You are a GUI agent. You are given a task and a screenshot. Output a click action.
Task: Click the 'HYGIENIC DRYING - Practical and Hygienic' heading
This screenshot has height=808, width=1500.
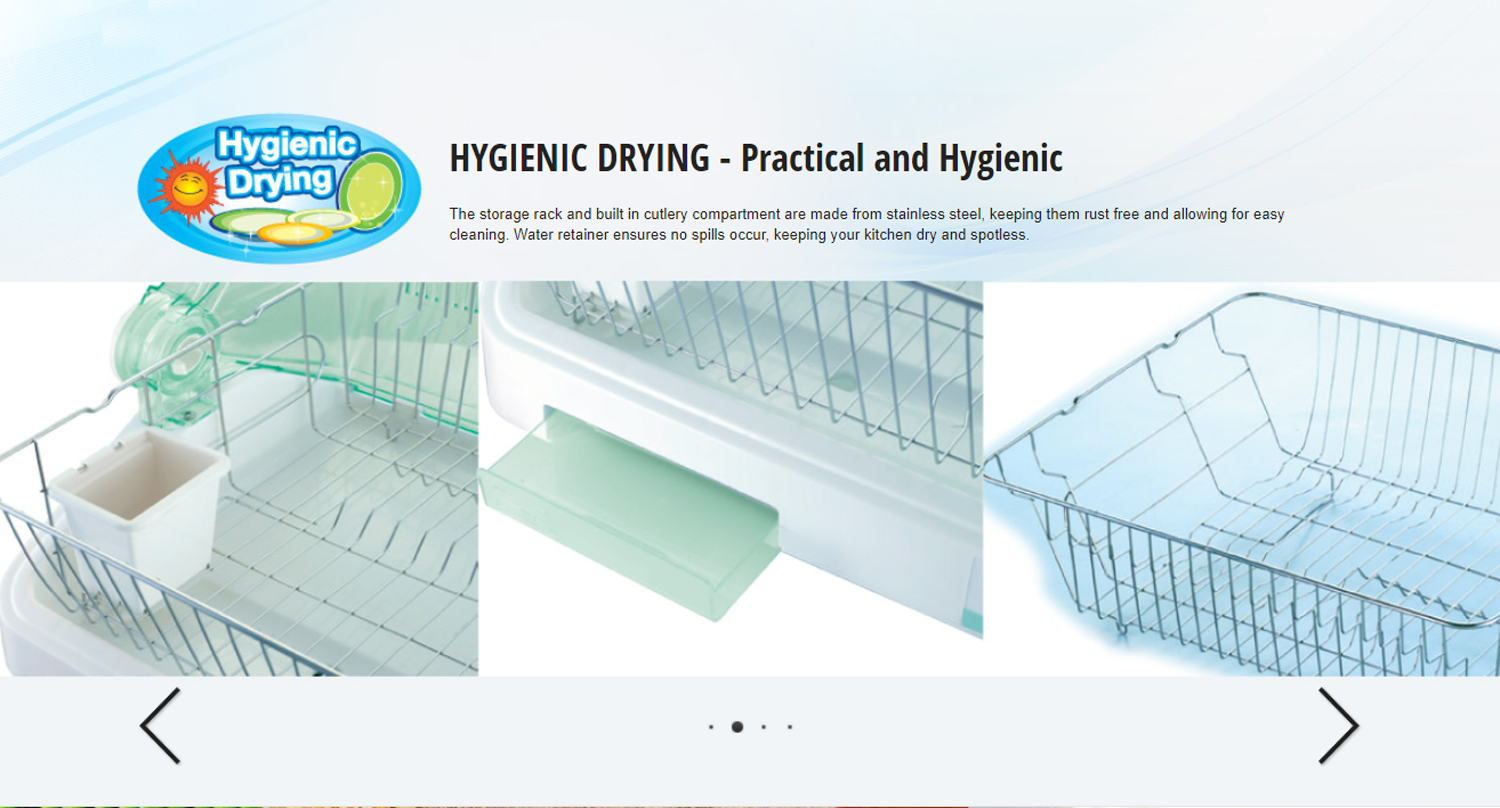(x=756, y=158)
